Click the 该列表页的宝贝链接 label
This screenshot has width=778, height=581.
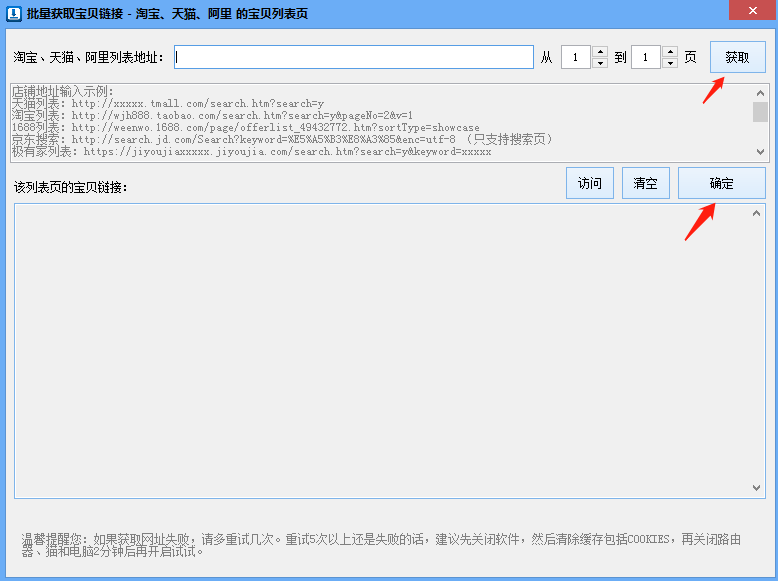coord(70,188)
